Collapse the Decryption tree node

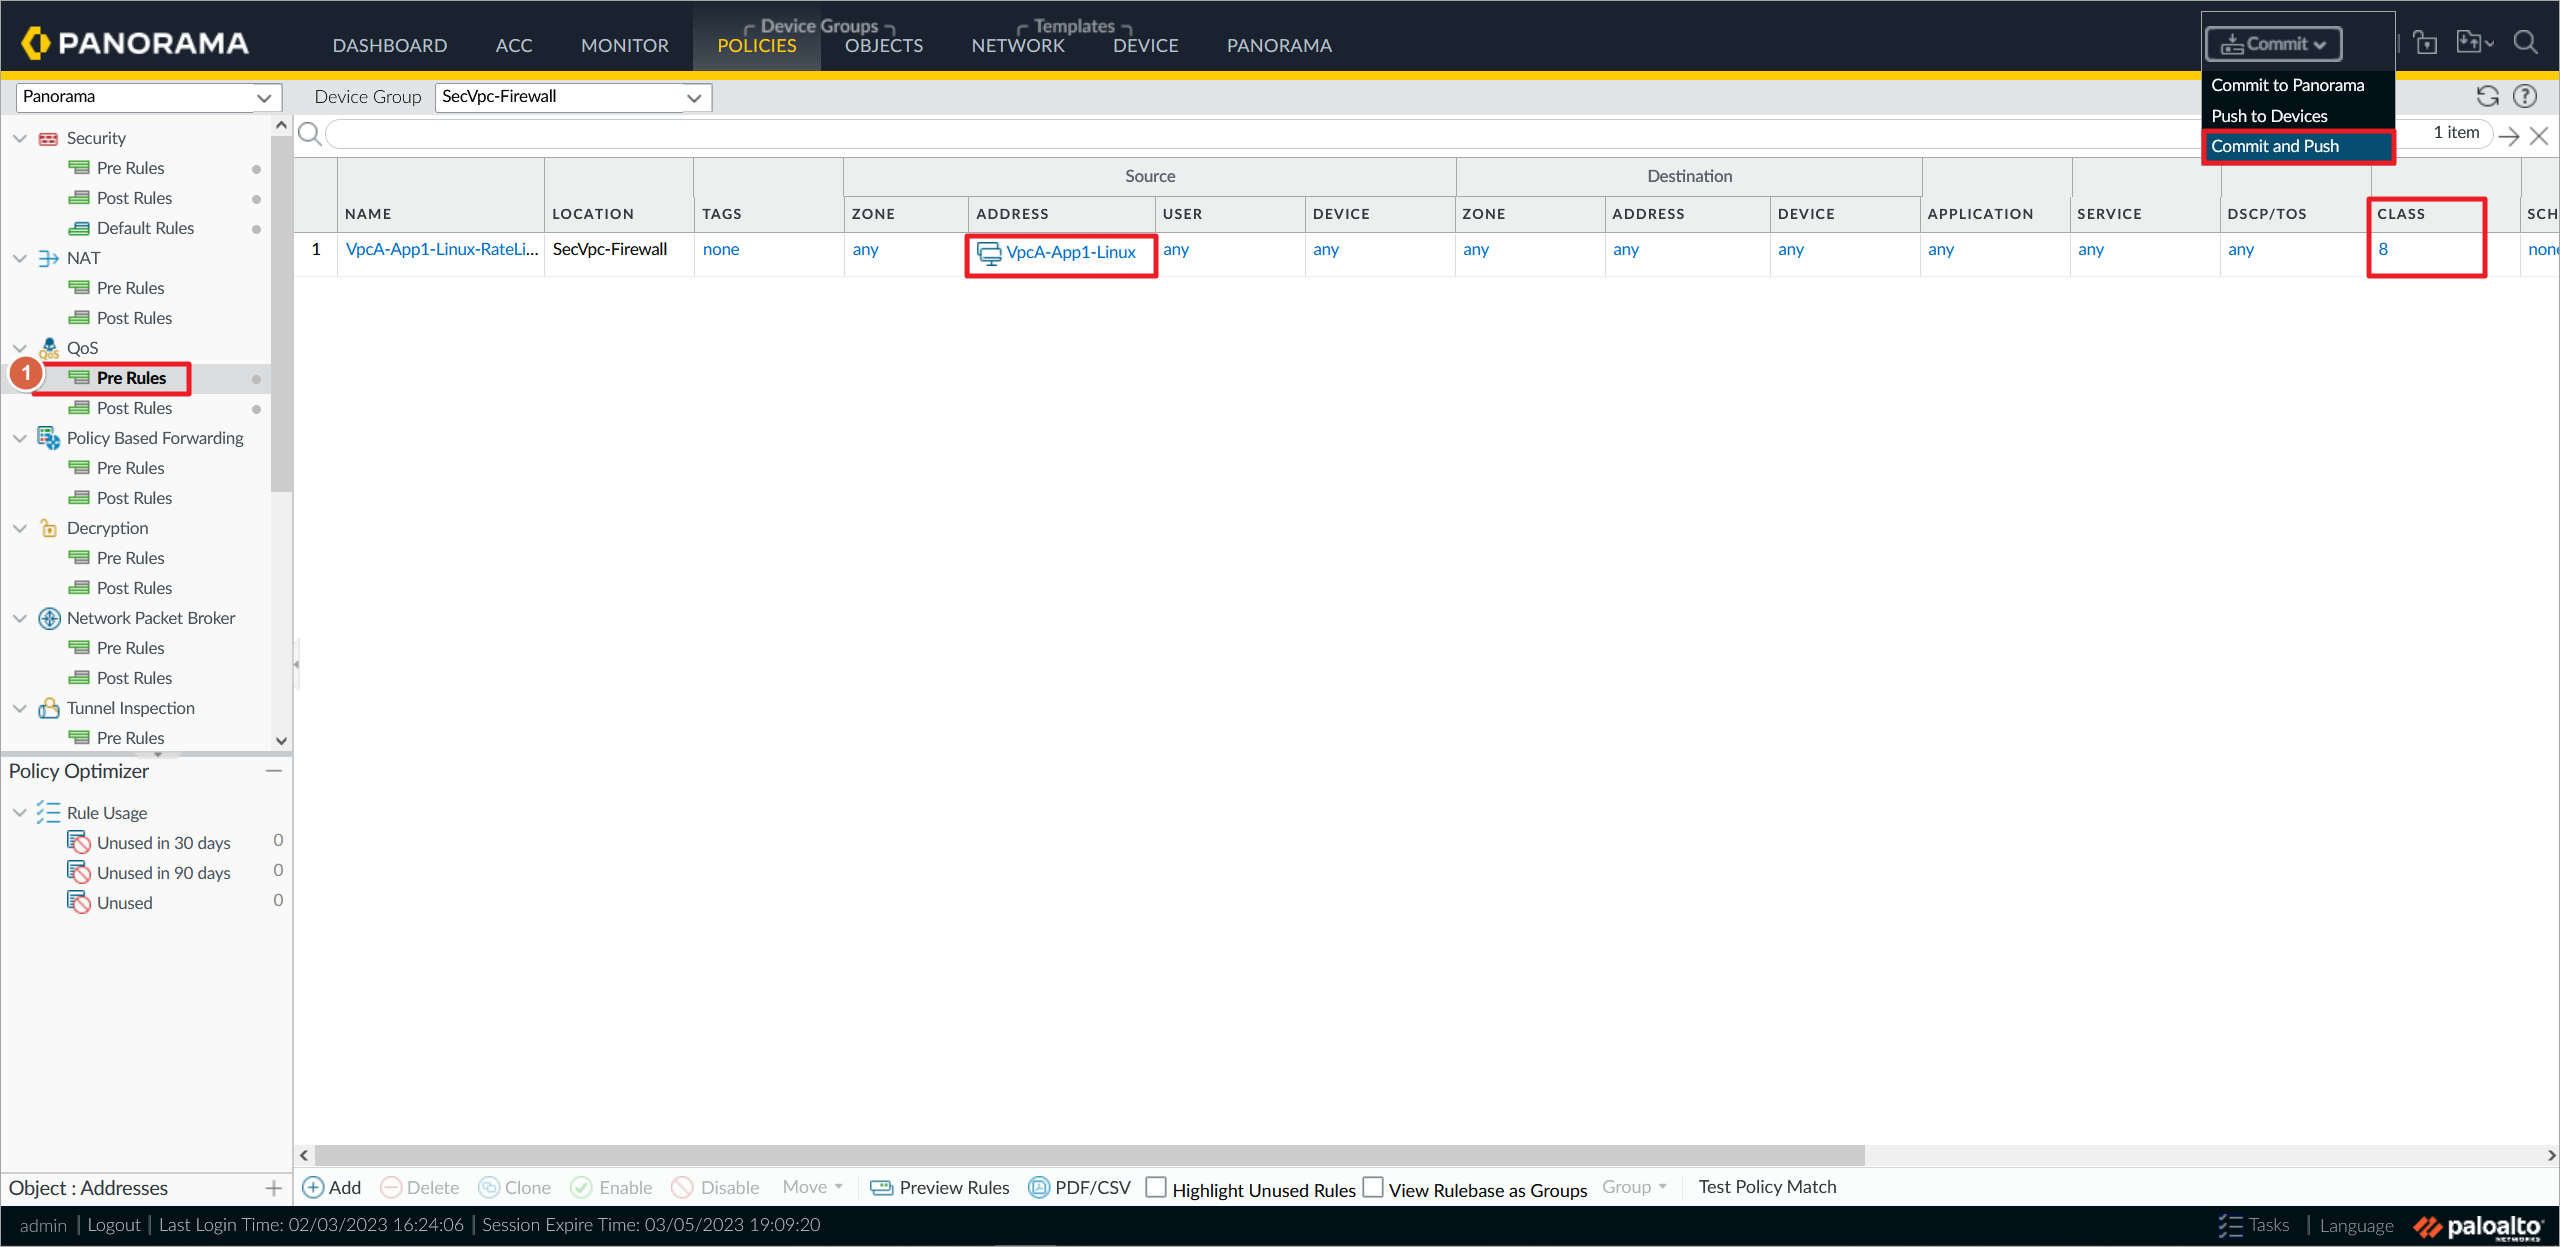tap(19, 528)
